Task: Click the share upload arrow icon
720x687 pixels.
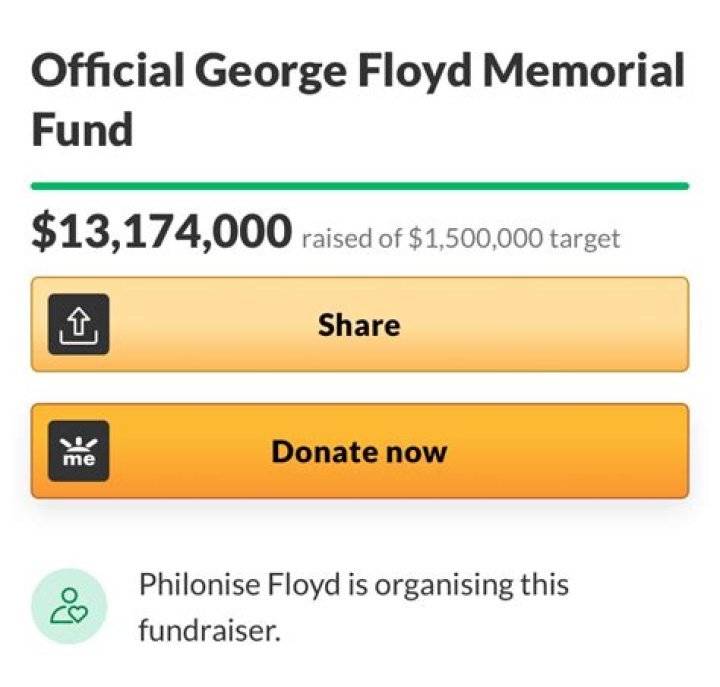Action: click(79, 325)
